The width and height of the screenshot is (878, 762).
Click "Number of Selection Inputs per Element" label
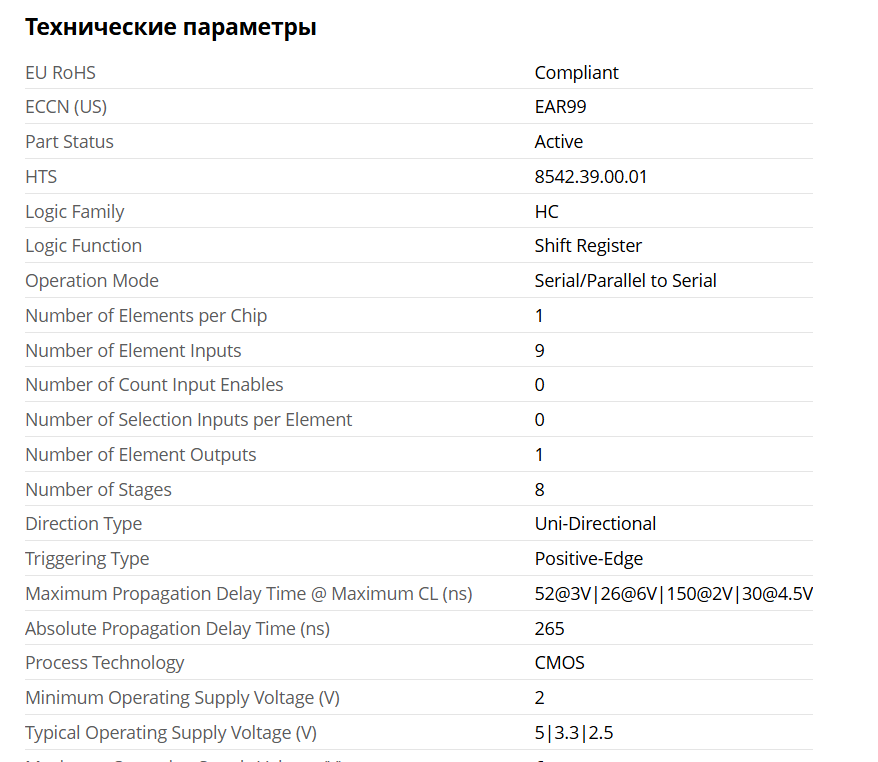[x=188, y=420]
